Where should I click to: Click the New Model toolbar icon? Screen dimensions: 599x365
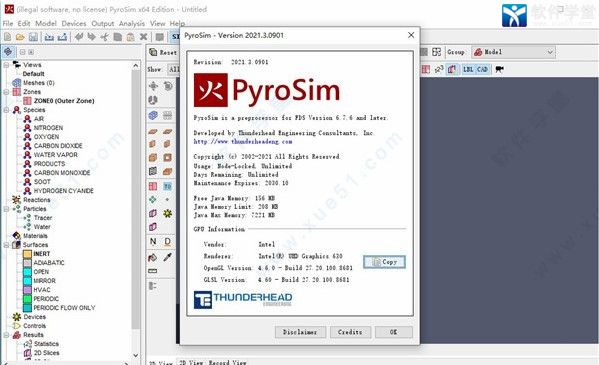tap(8, 37)
